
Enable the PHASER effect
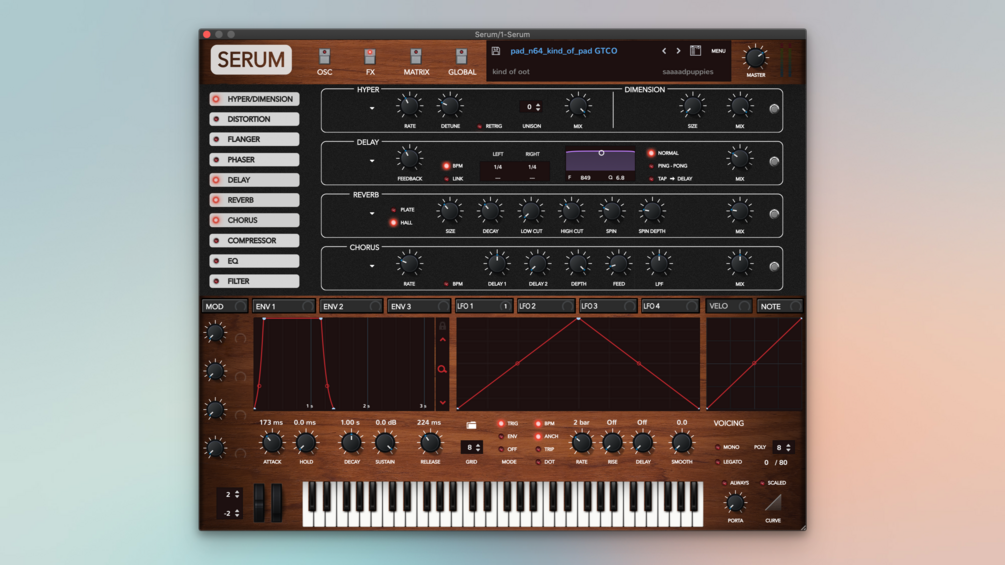pos(254,160)
